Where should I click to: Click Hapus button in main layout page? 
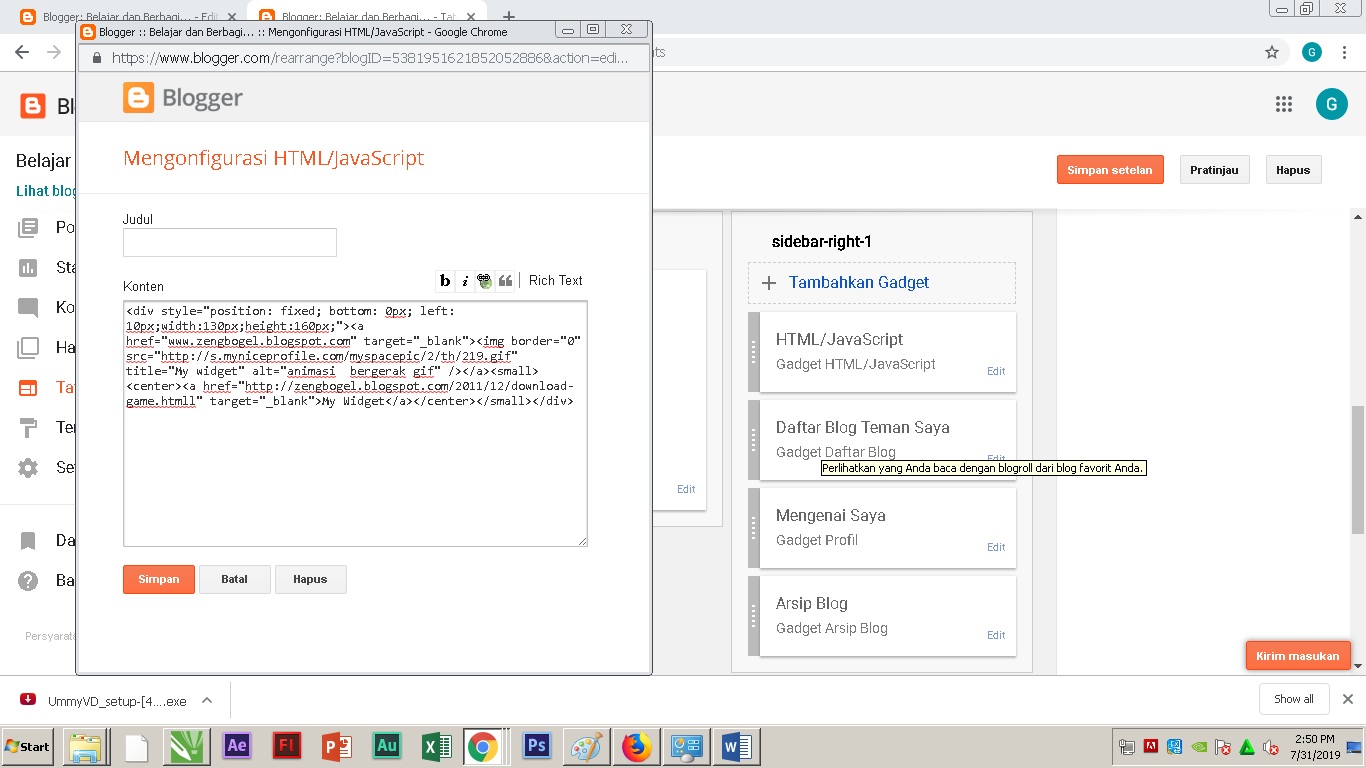point(1293,170)
